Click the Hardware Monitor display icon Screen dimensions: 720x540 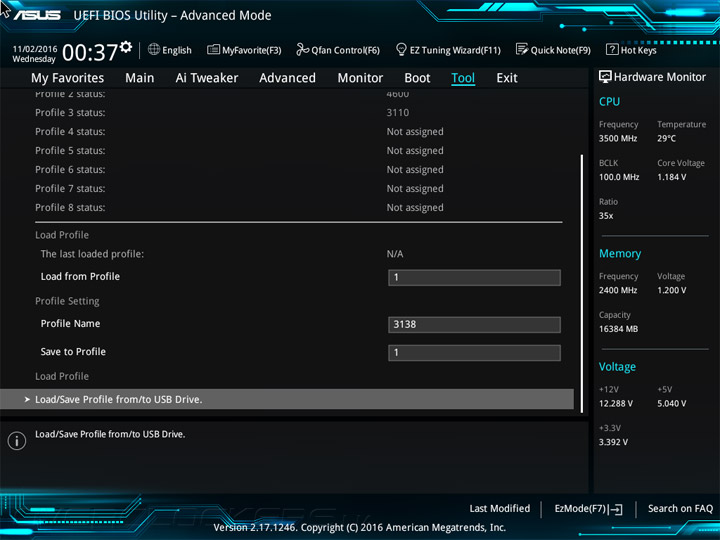coord(605,77)
